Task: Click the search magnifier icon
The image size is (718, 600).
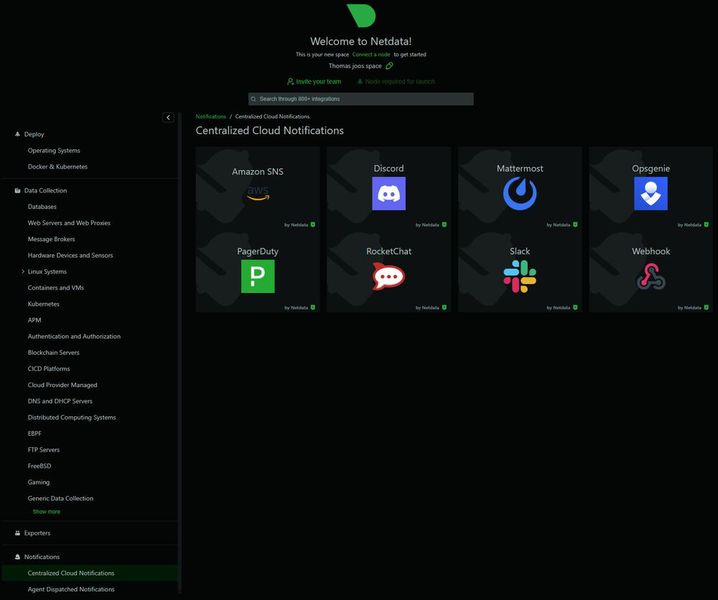Action: pos(253,99)
